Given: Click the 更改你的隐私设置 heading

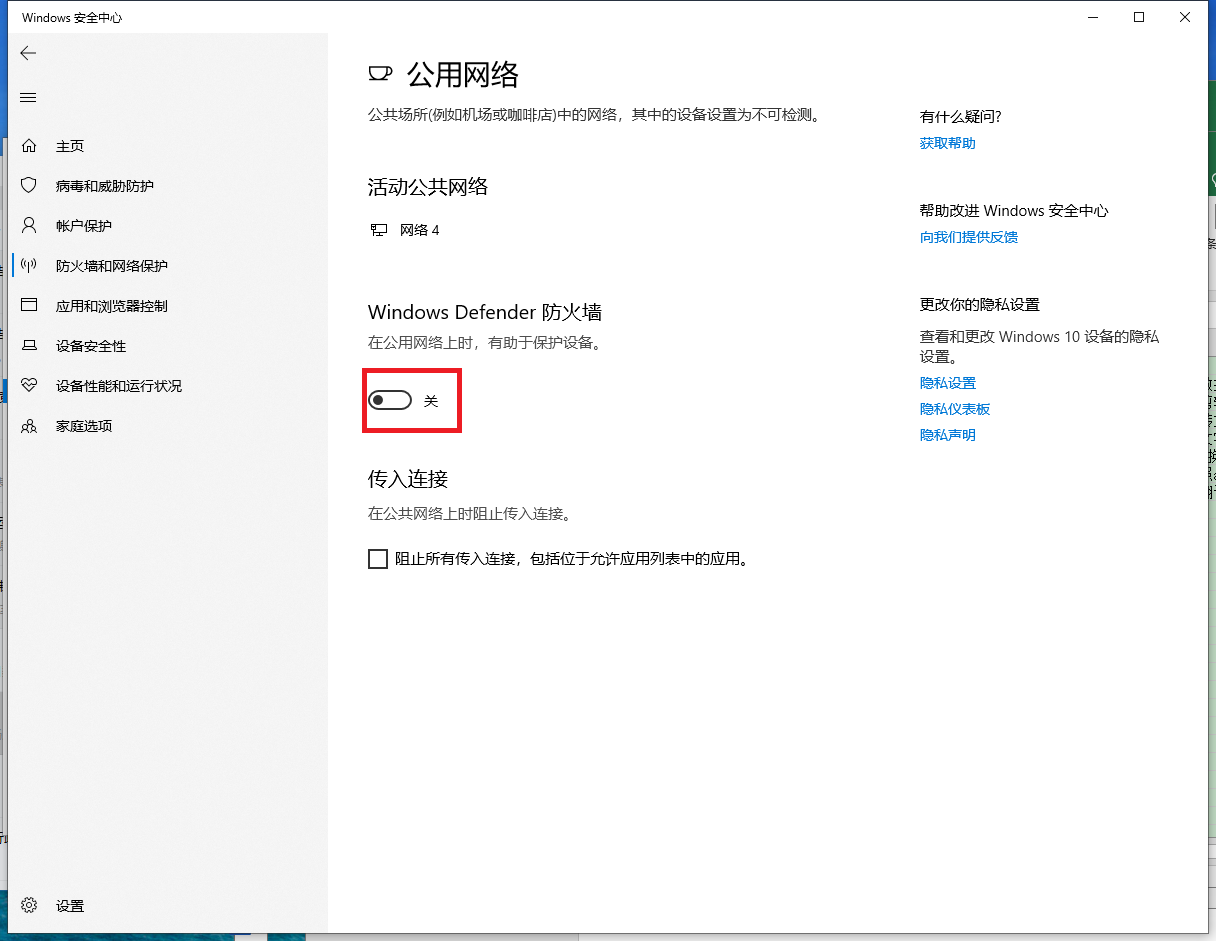Looking at the screenshot, I should click(x=980, y=304).
